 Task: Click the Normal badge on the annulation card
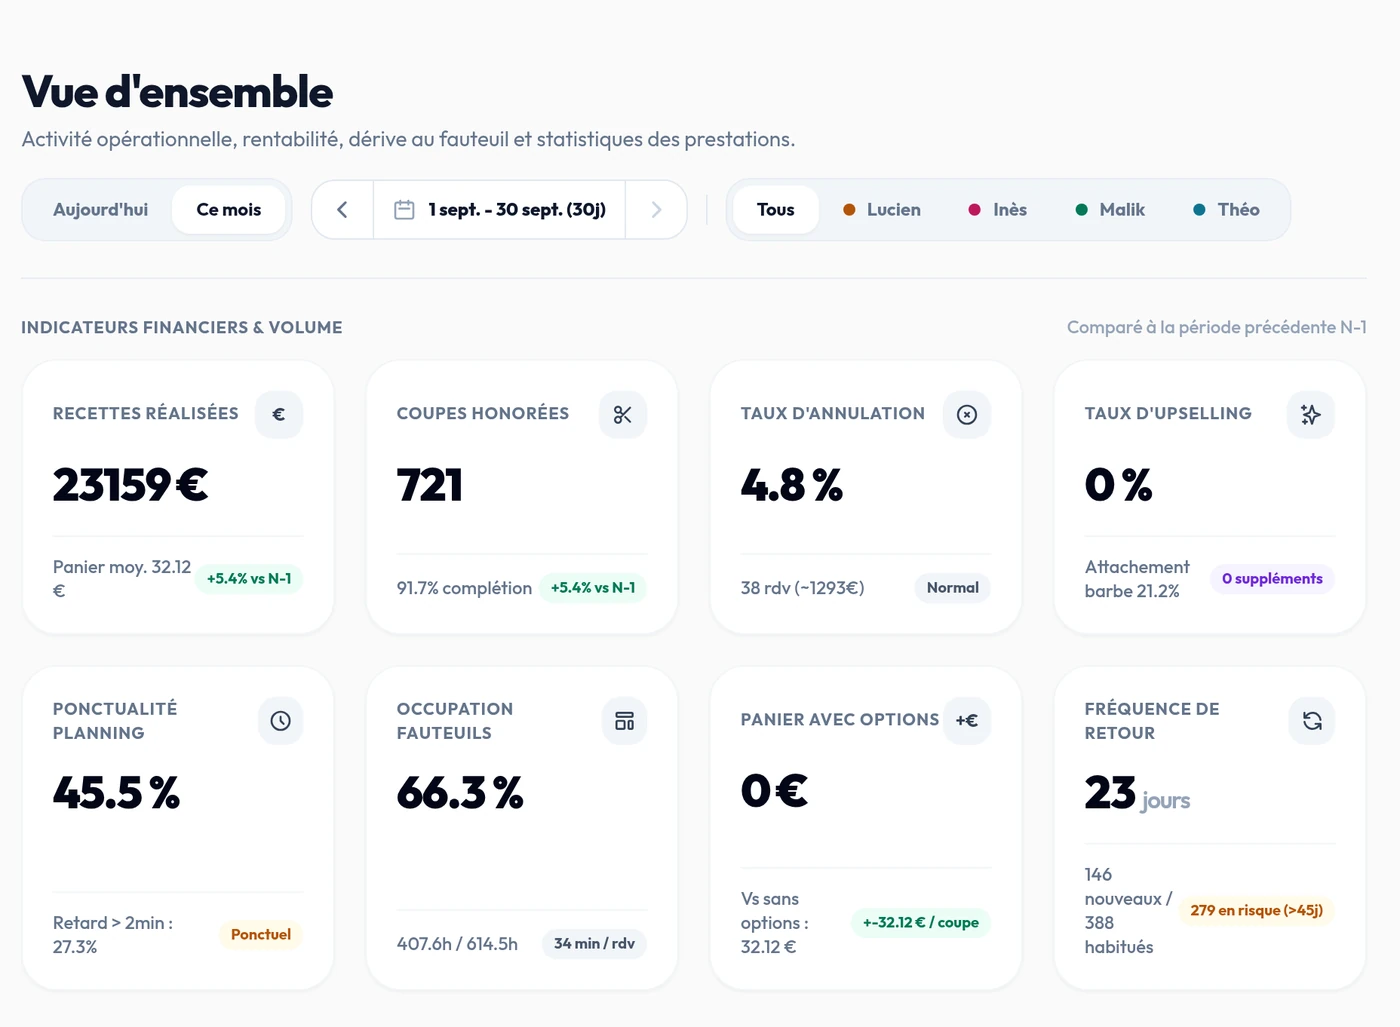coord(953,588)
